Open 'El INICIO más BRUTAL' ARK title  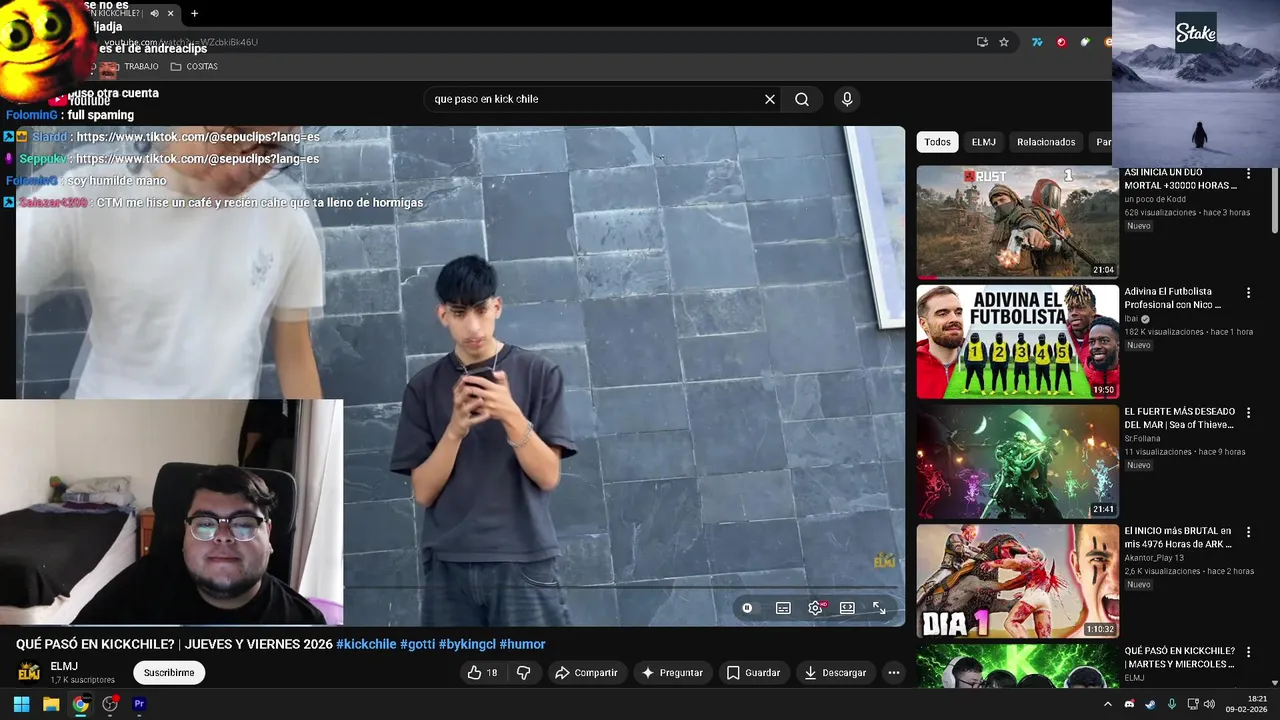pyautogui.click(x=1179, y=538)
